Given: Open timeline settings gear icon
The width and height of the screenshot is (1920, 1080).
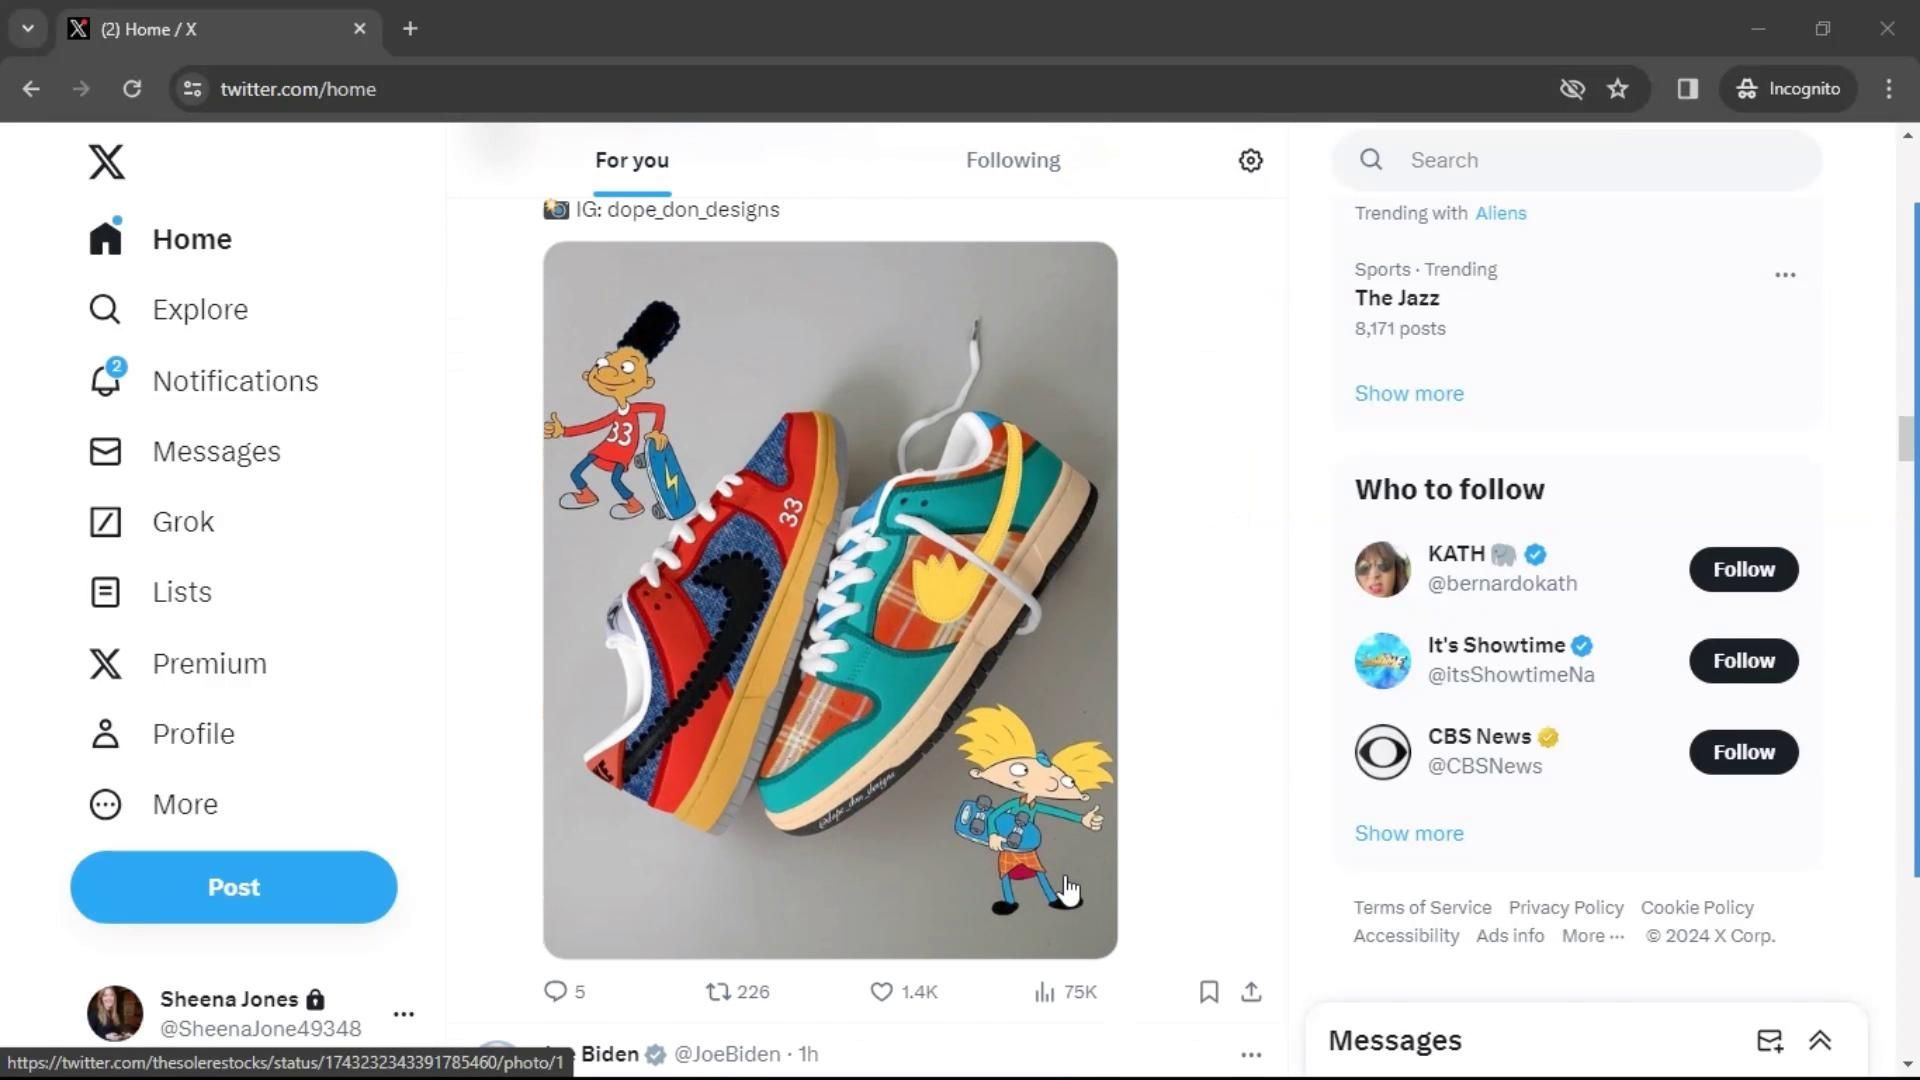Looking at the screenshot, I should [x=1250, y=160].
